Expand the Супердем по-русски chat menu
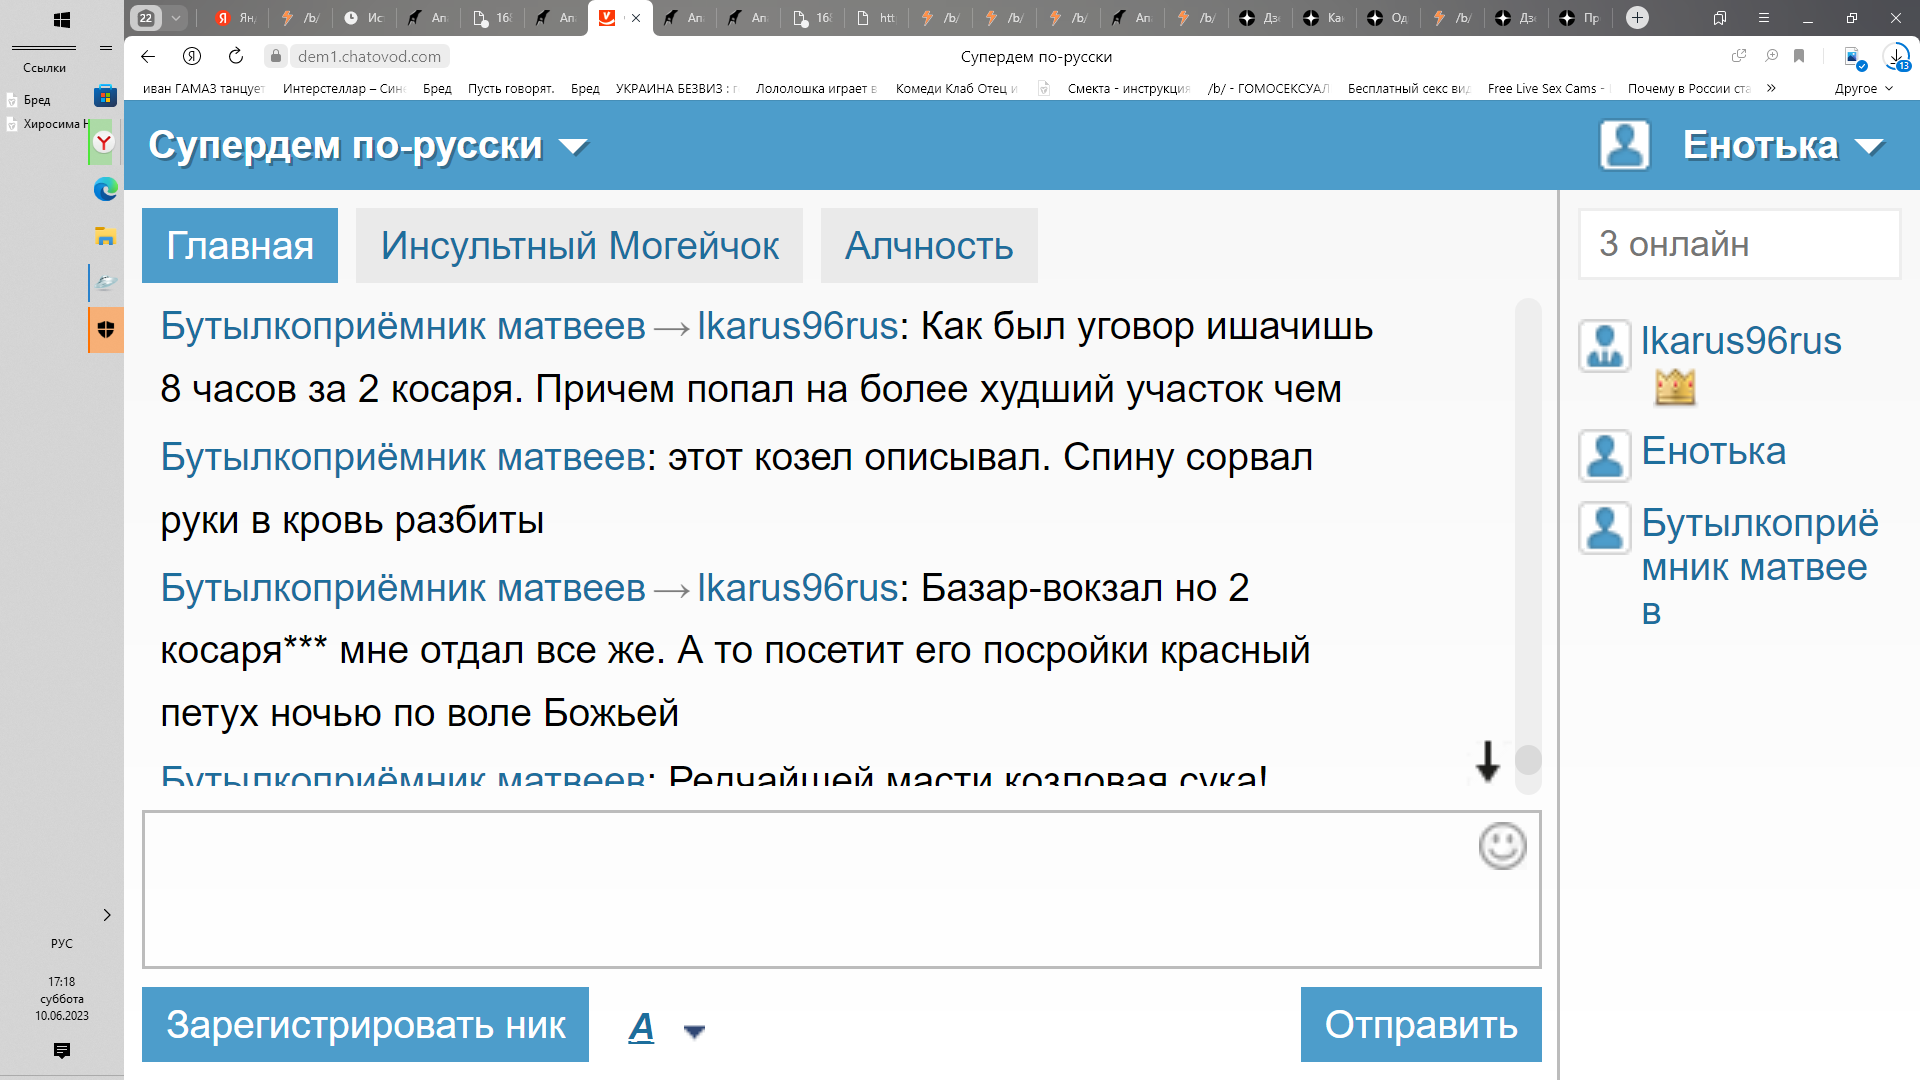 (x=574, y=147)
